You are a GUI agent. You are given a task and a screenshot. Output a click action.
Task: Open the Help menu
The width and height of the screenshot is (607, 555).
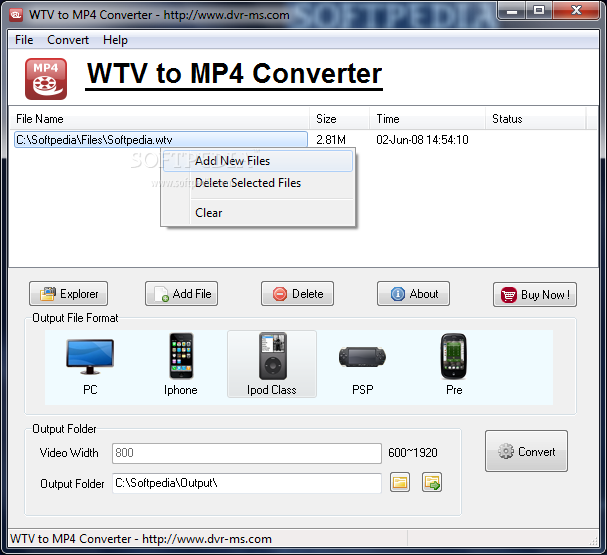(115, 40)
